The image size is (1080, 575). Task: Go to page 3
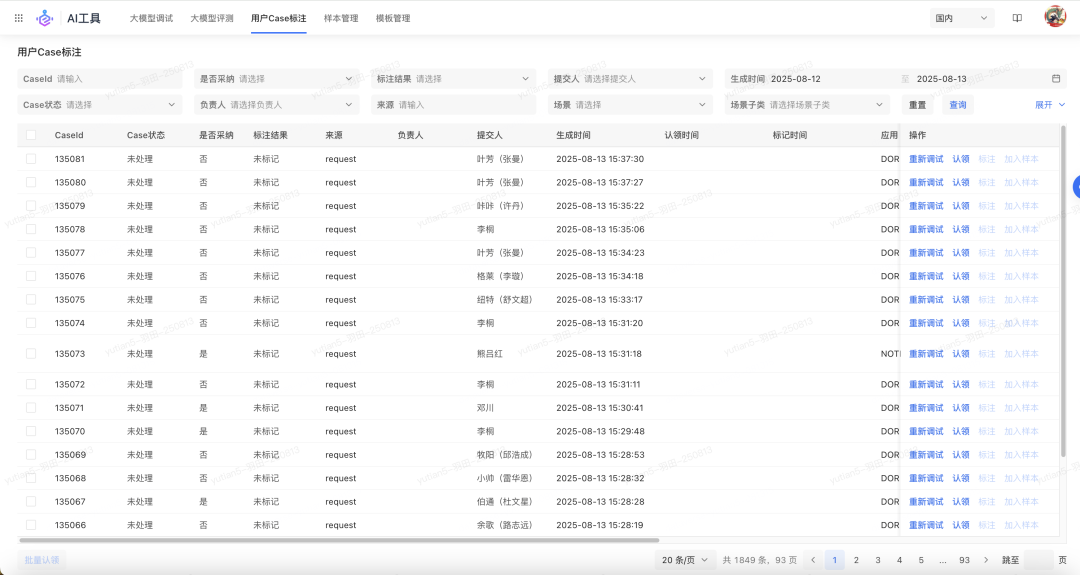pos(878,560)
